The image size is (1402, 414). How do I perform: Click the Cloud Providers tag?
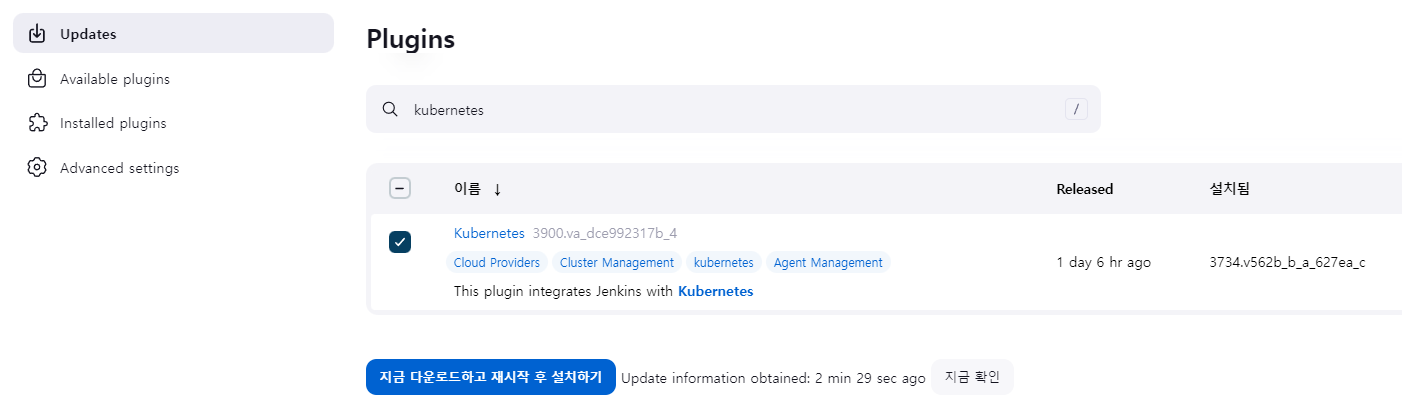[x=497, y=262]
